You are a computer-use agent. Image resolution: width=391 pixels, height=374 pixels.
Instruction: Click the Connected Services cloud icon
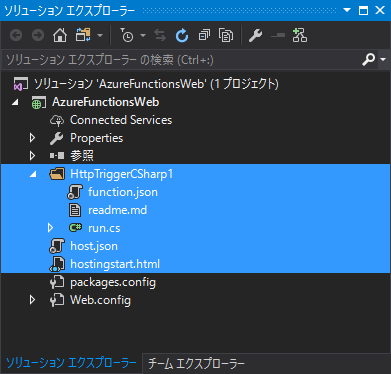coord(57,120)
